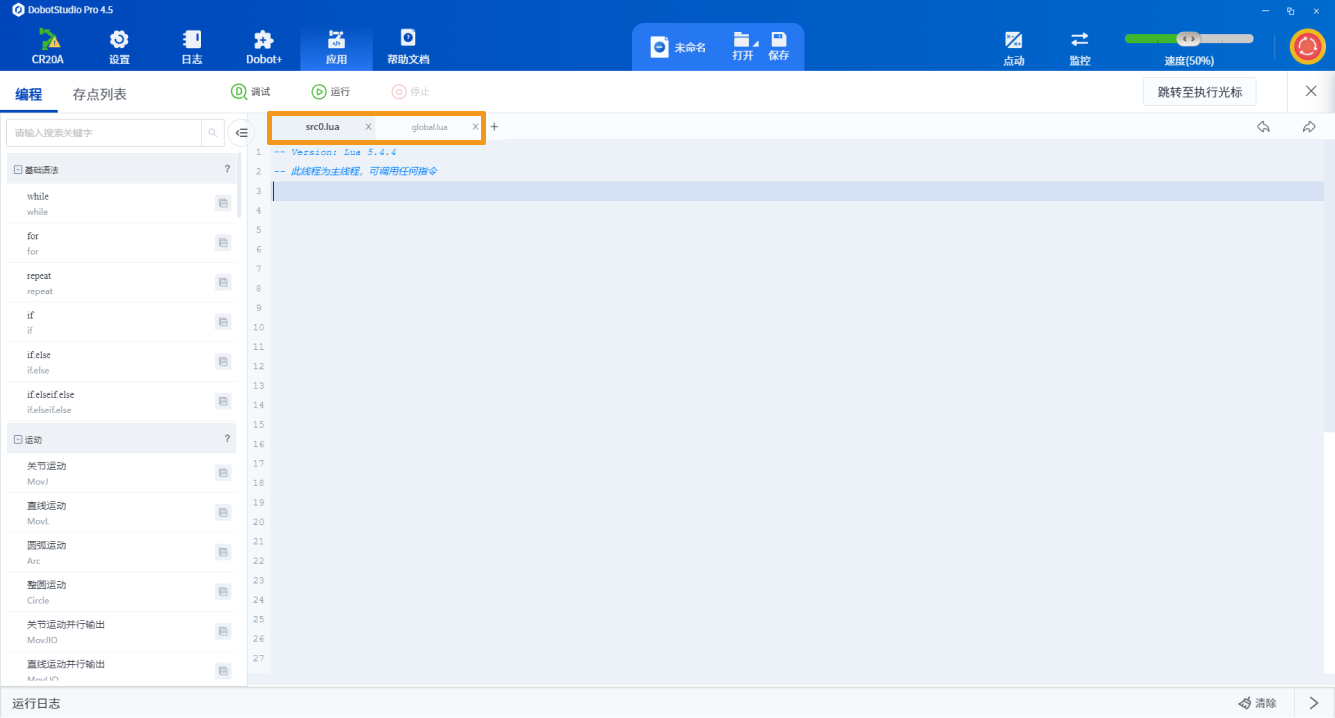Switch to the 存点列表 tab
Screen dimensions: 1335x718
pyautogui.click(x=99, y=95)
